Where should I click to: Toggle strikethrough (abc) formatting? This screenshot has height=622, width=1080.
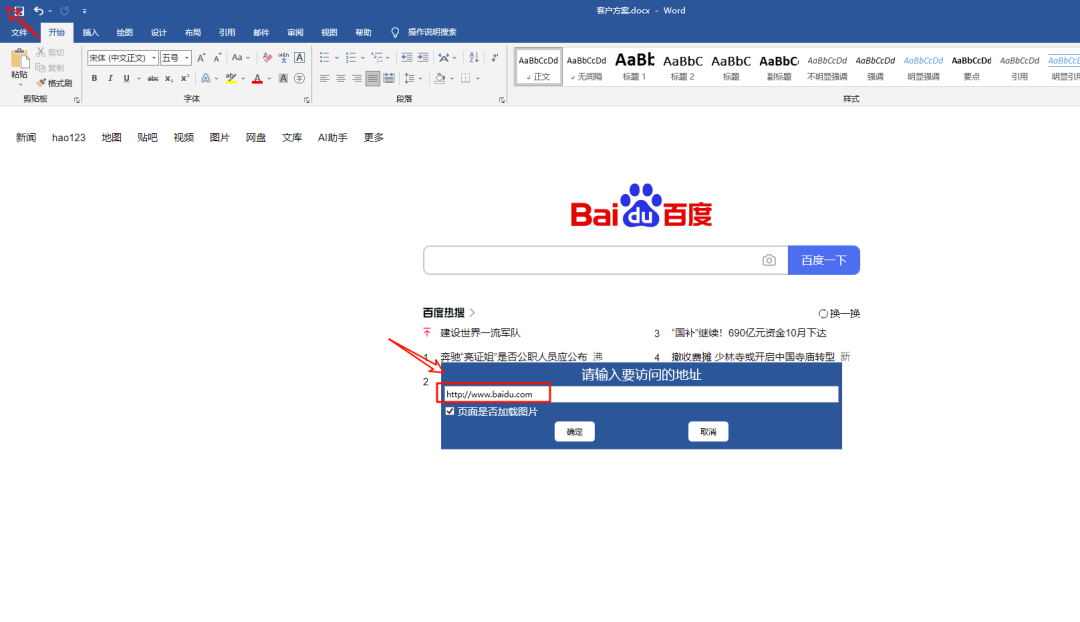[153, 79]
